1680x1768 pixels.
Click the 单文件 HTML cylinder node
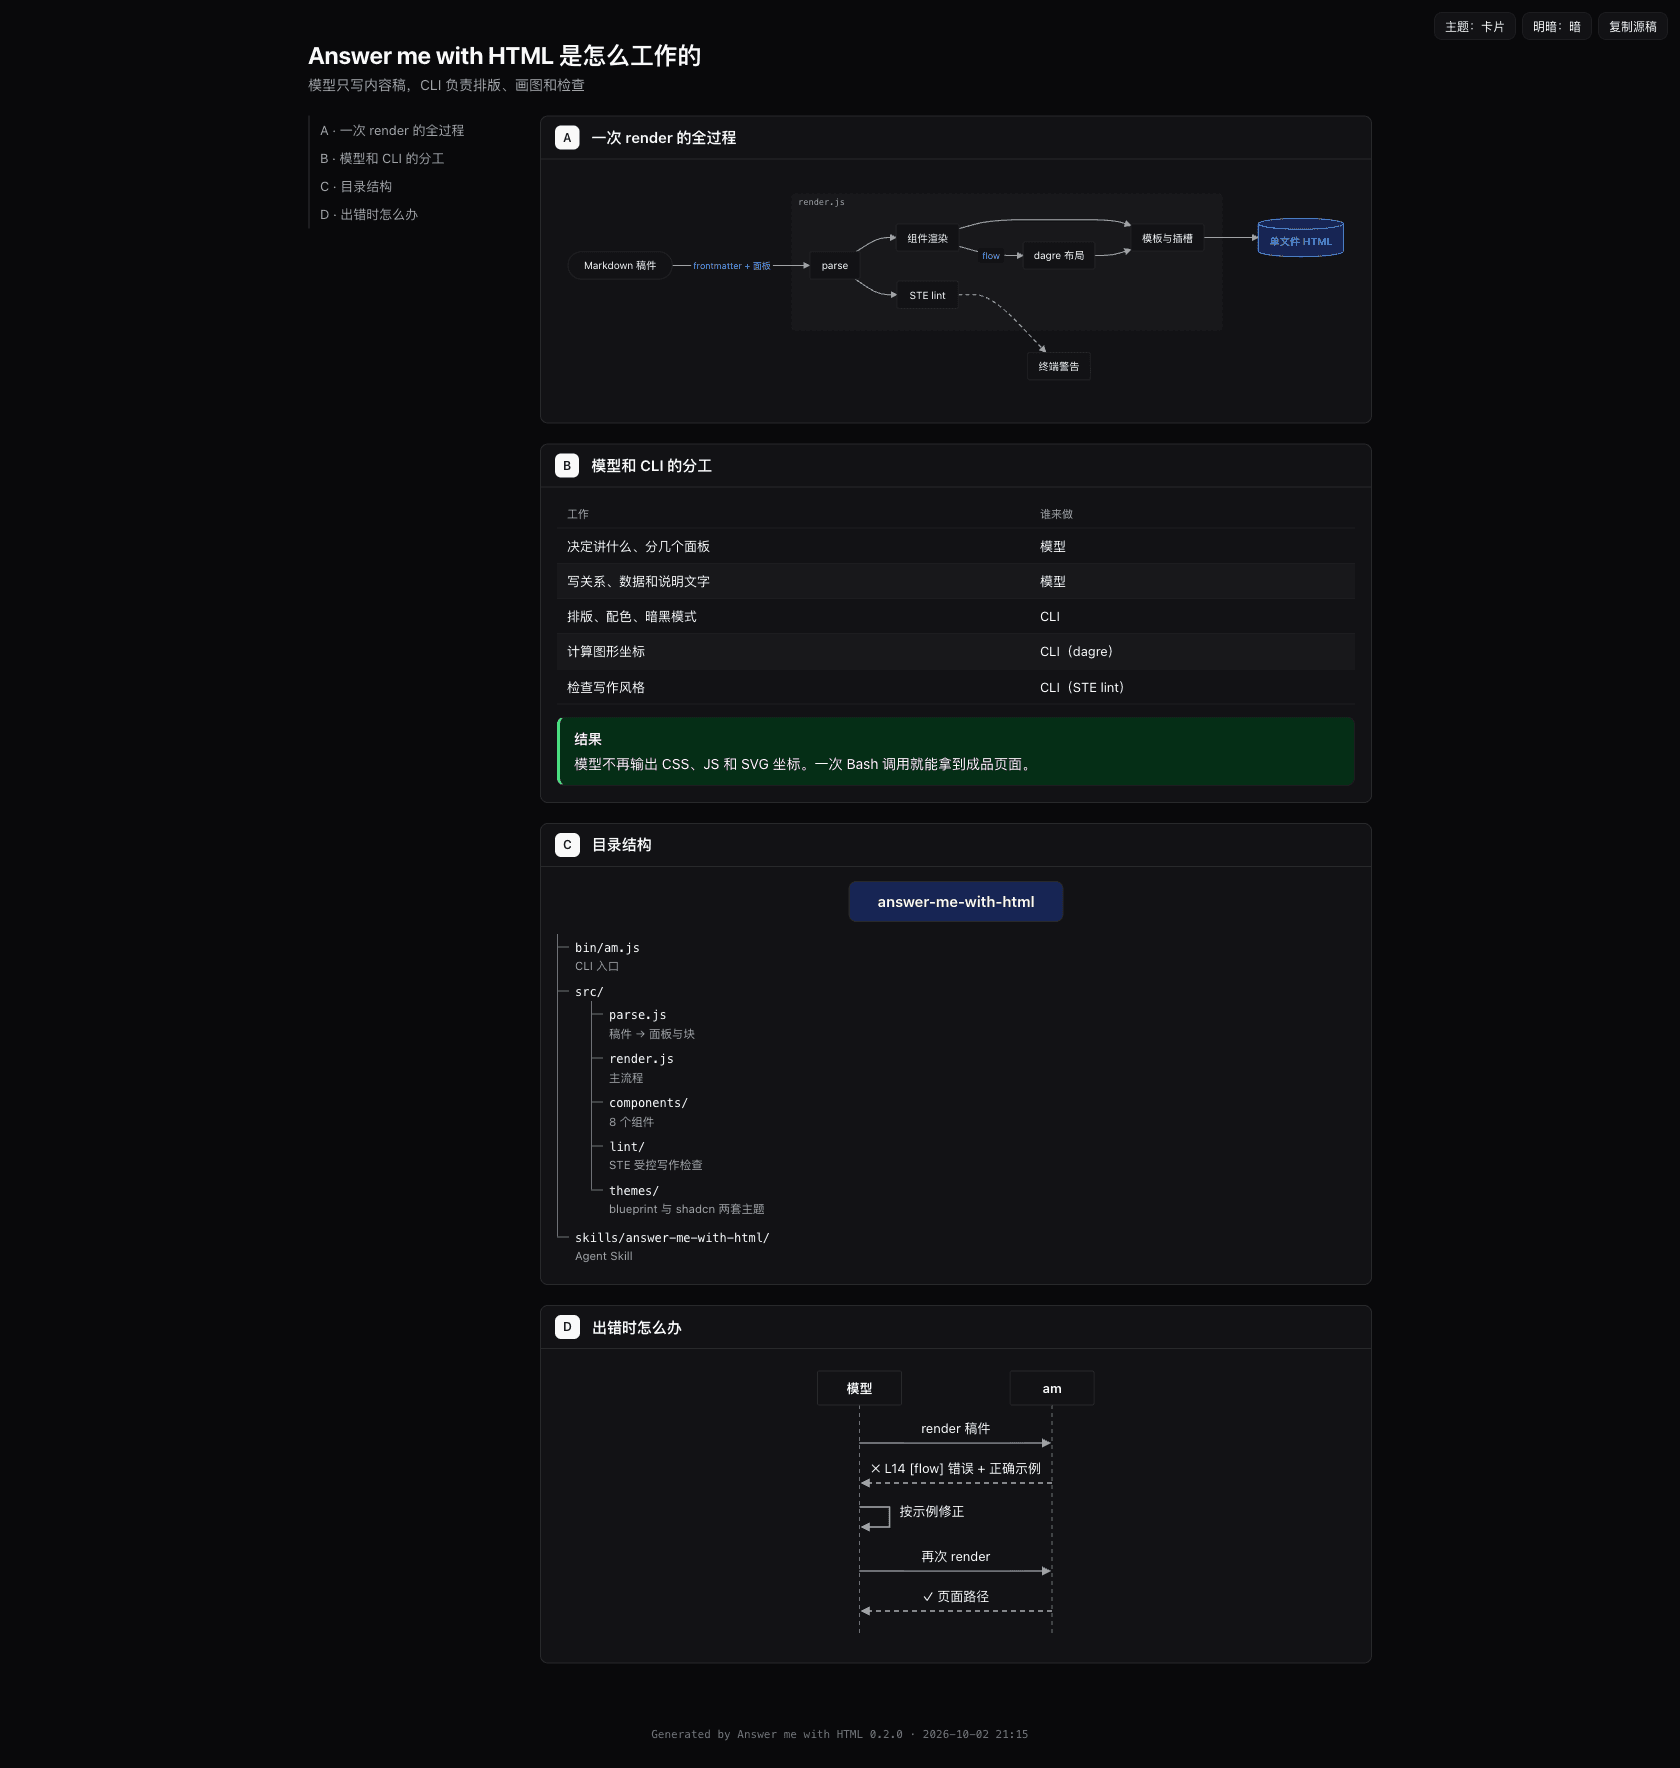coord(1301,238)
